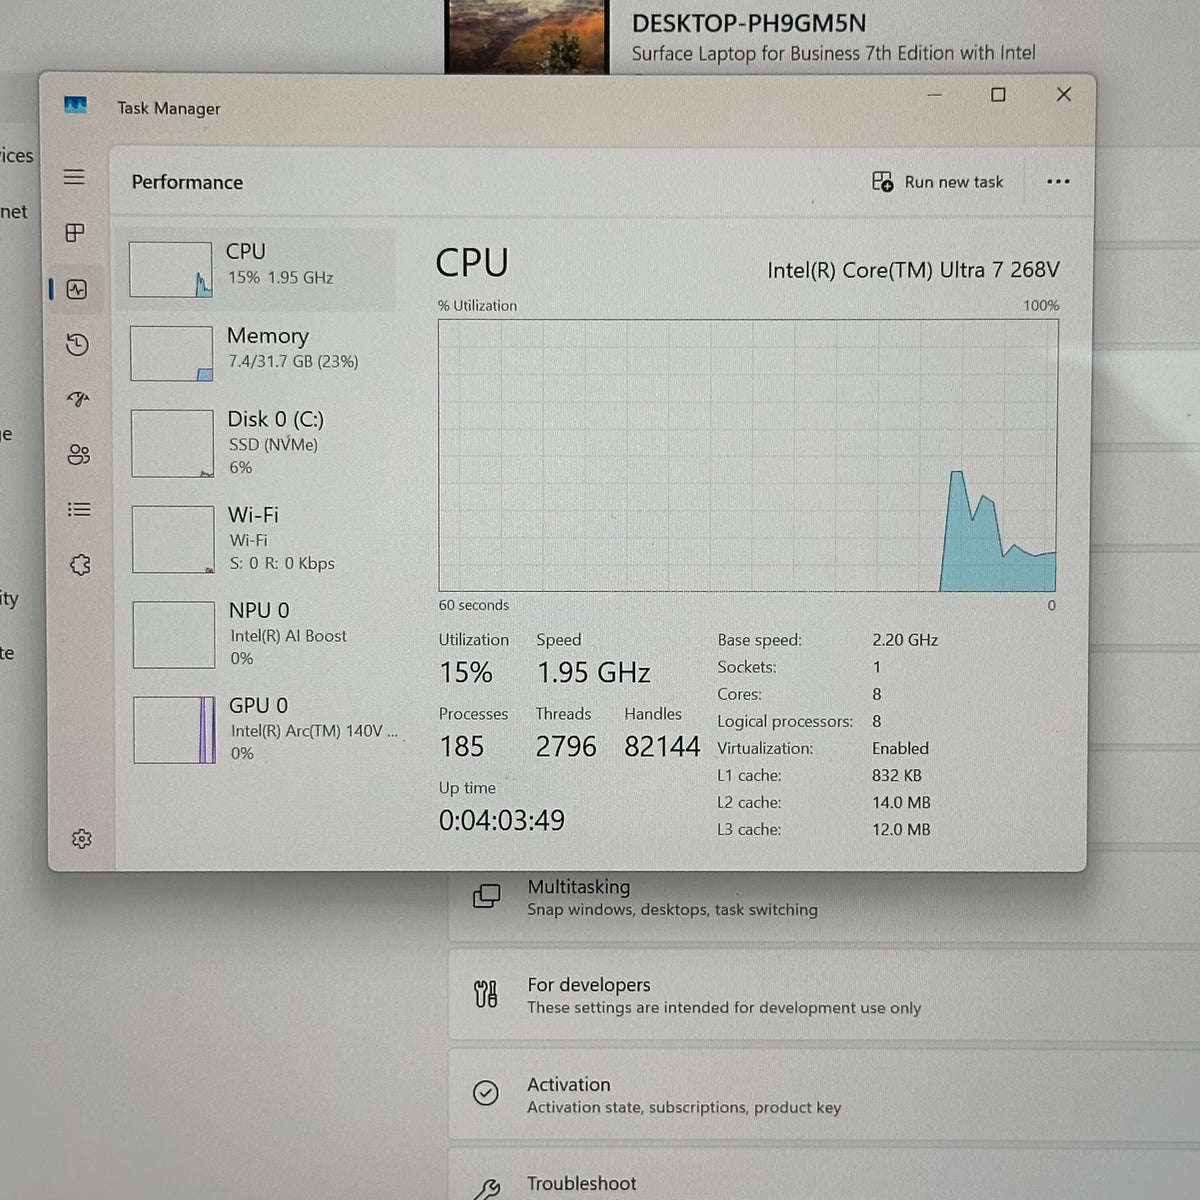Open the three-dot more options menu

pos(1058,182)
